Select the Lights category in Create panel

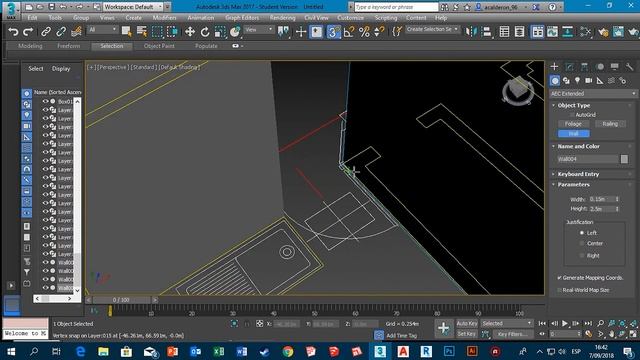pos(577,80)
